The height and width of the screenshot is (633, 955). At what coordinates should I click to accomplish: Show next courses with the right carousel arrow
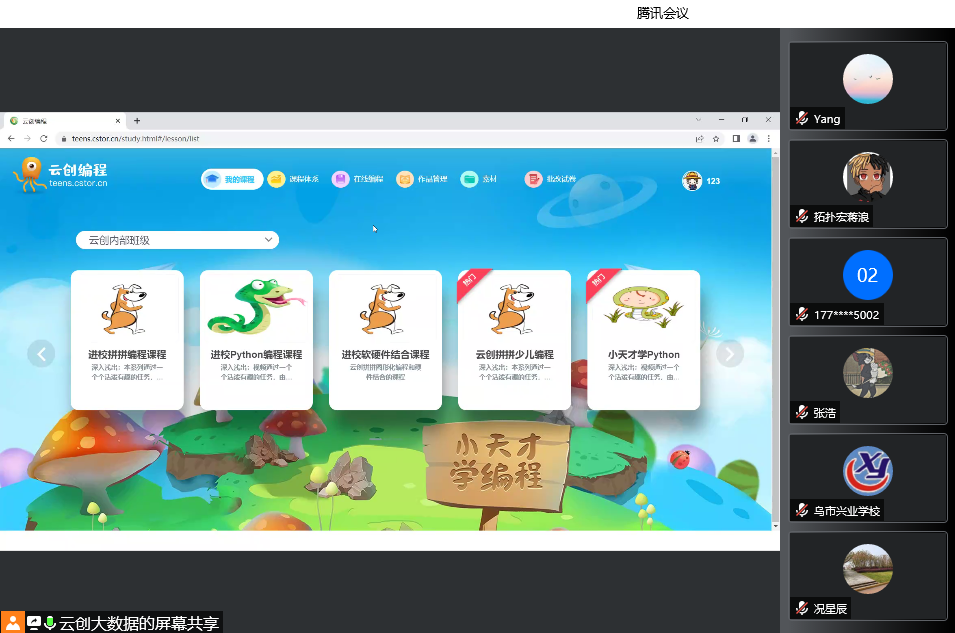click(730, 353)
